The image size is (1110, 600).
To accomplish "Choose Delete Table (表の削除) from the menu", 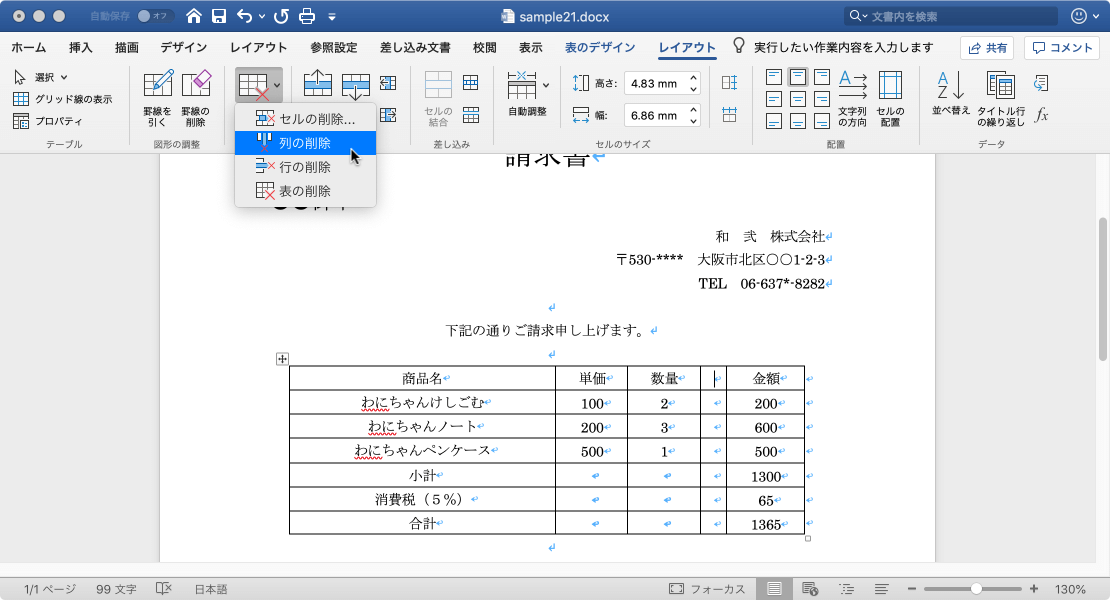I will (305, 191).
